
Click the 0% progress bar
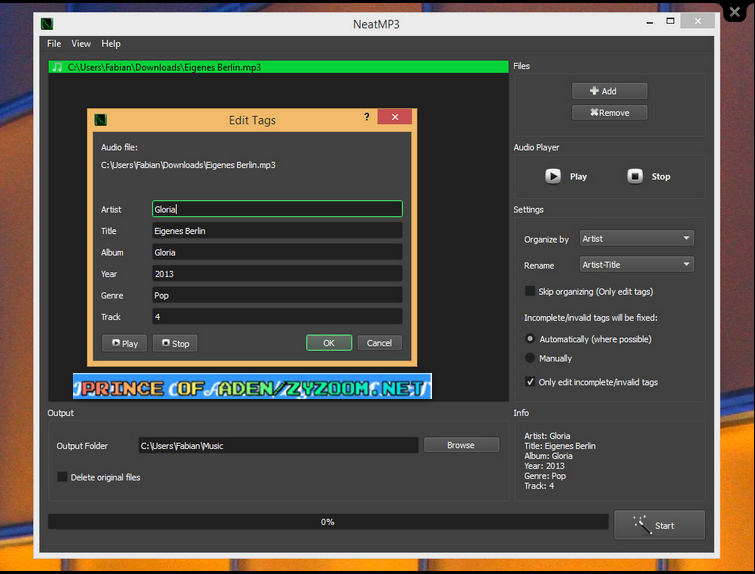pyautogui.click(x=328, y=522)
